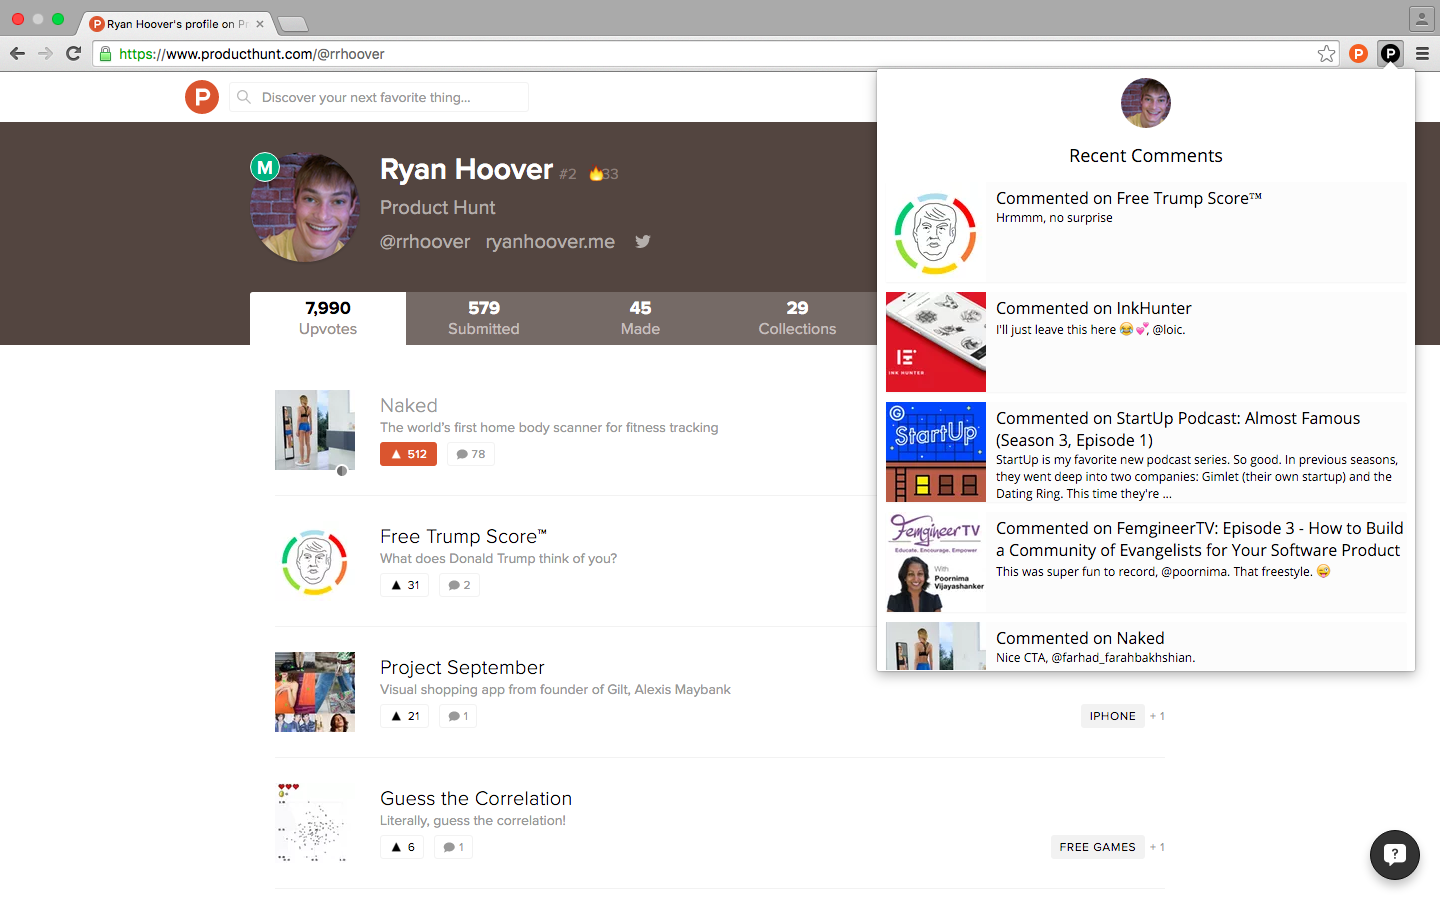1440x900 pixels.
Task: Toggle upvote for Guess the Correlation
Action: (401, 846)
